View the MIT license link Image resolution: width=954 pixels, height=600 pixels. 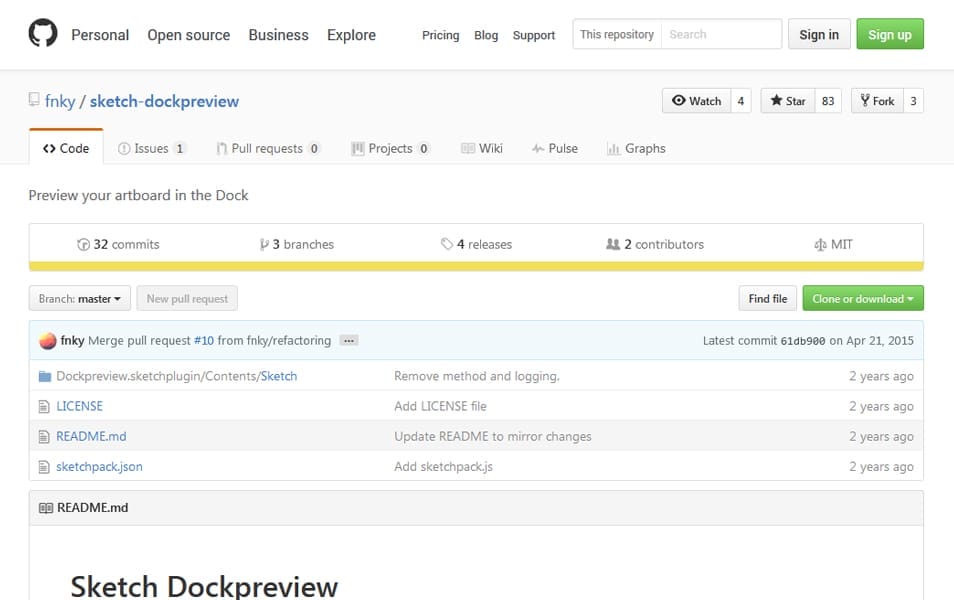tap(834, 245)
